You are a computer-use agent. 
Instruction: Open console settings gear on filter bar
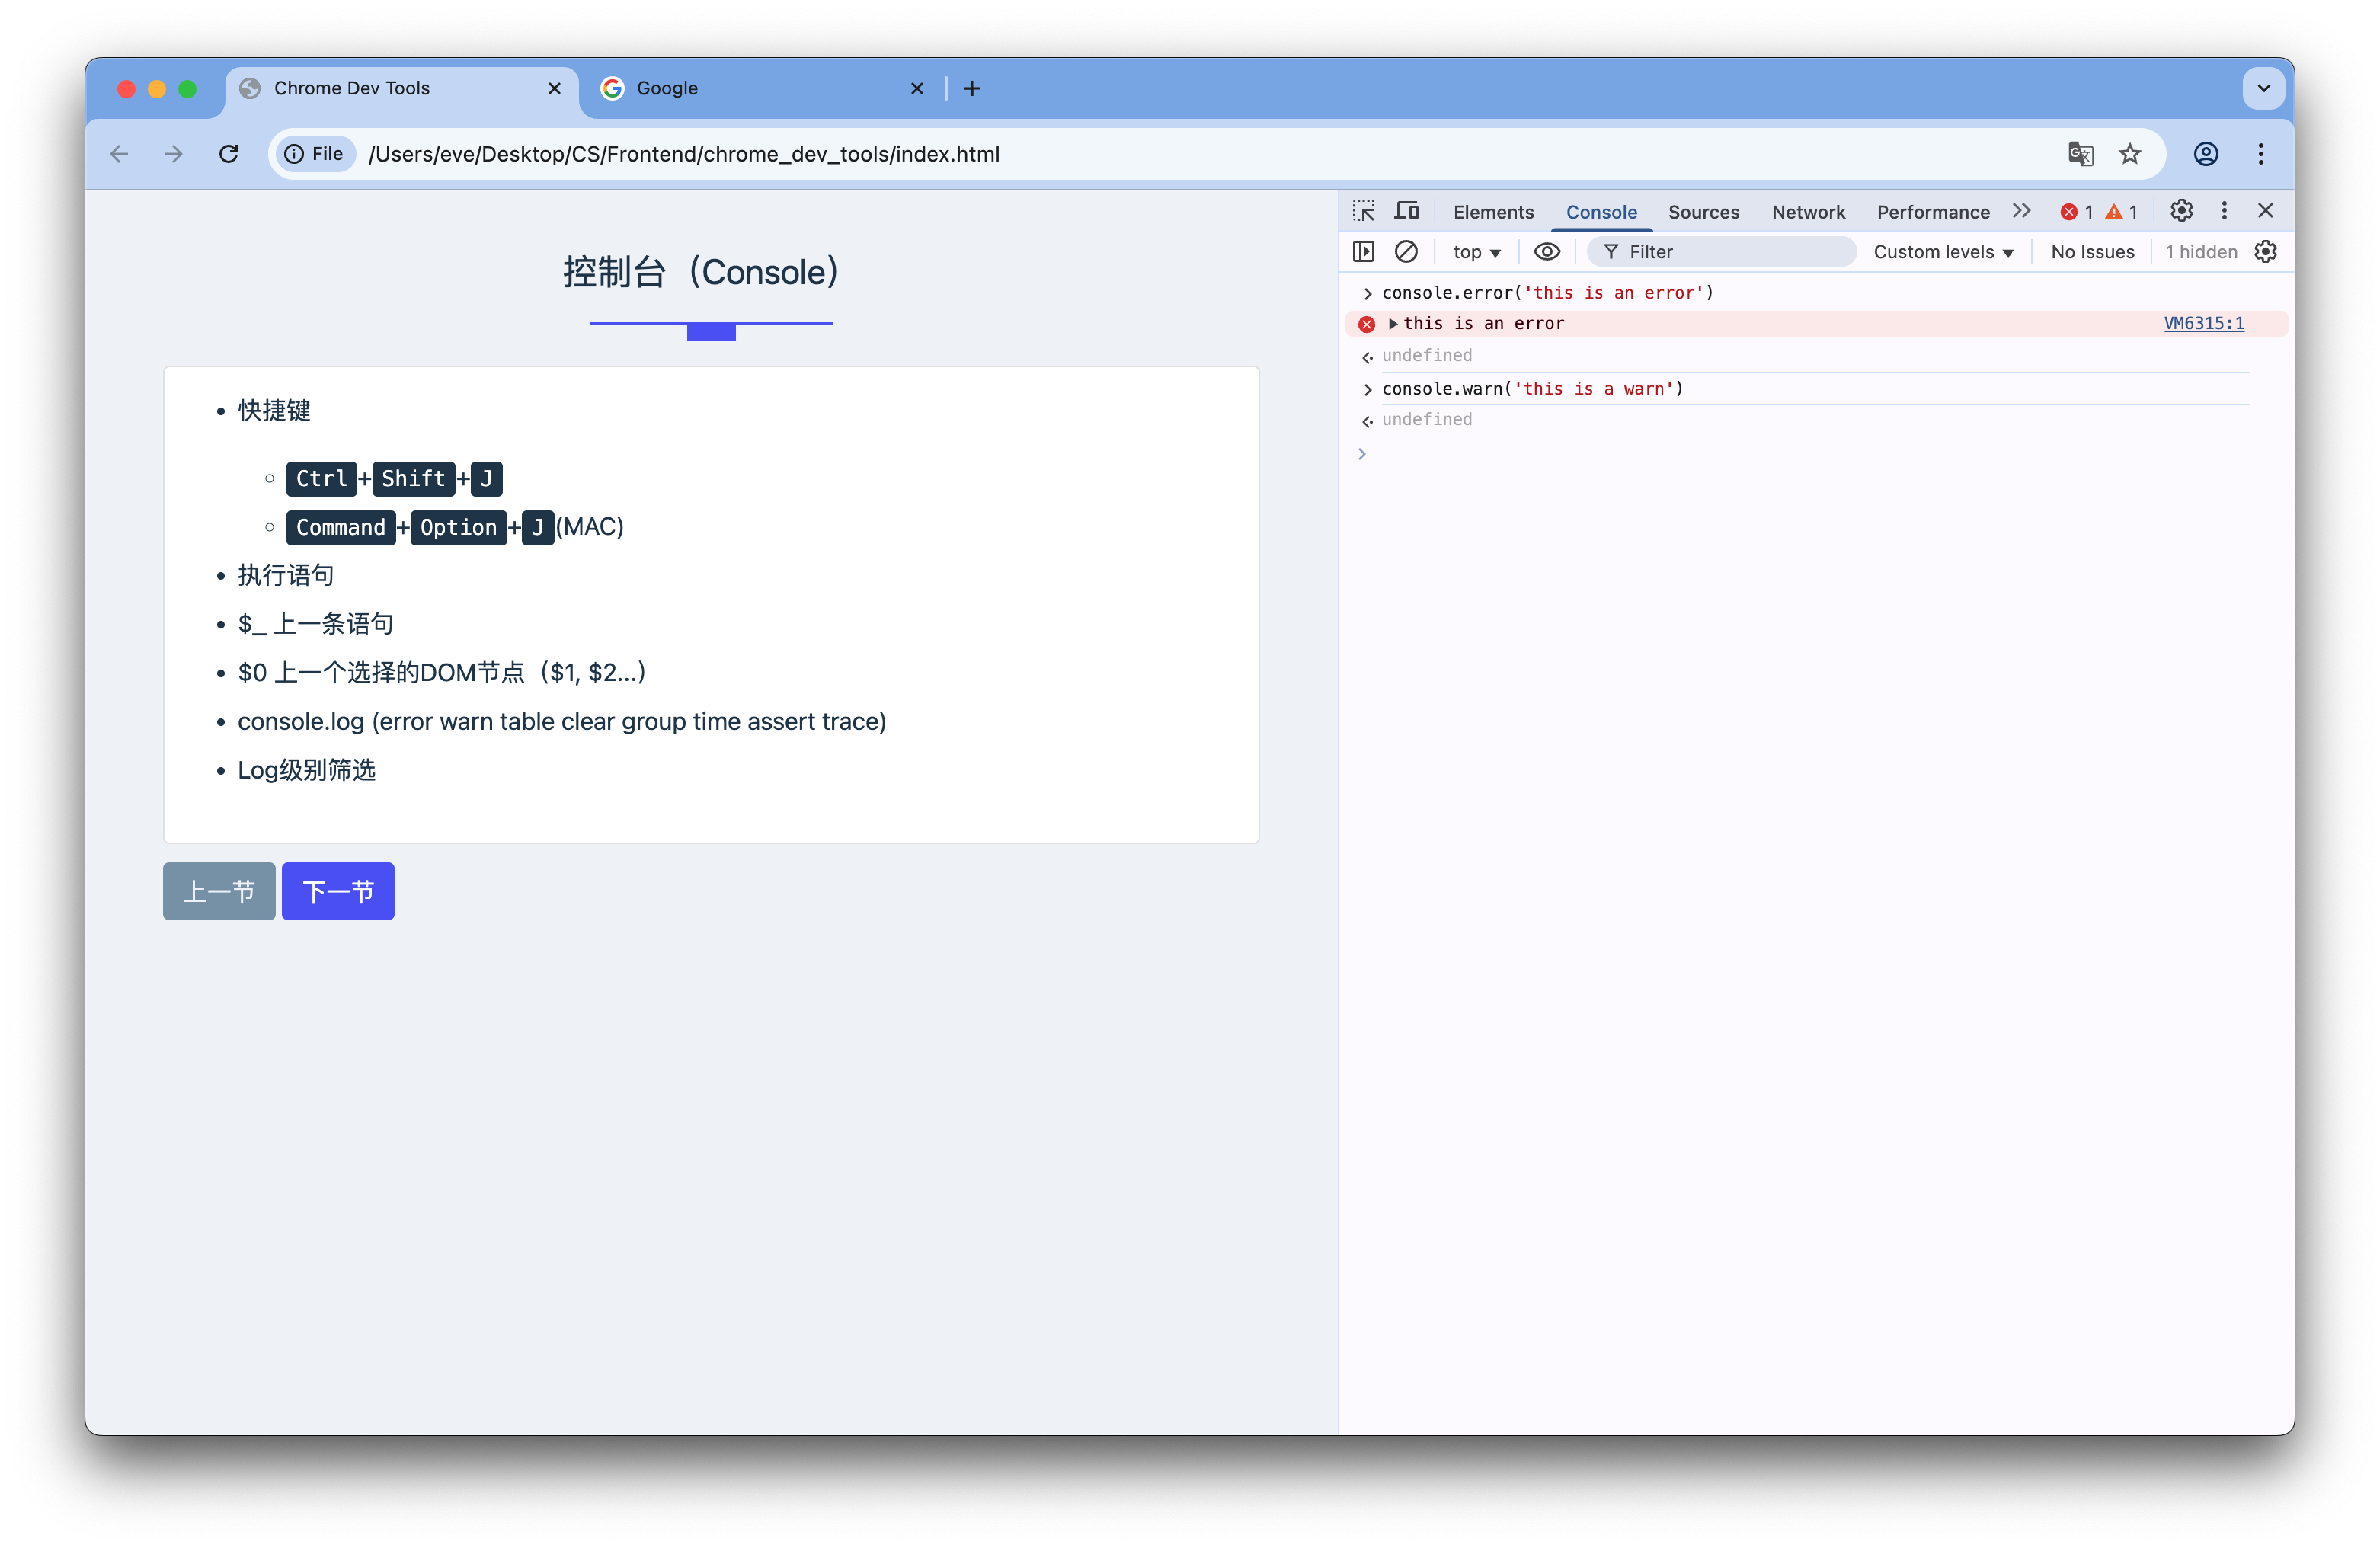coord(2265,251)
